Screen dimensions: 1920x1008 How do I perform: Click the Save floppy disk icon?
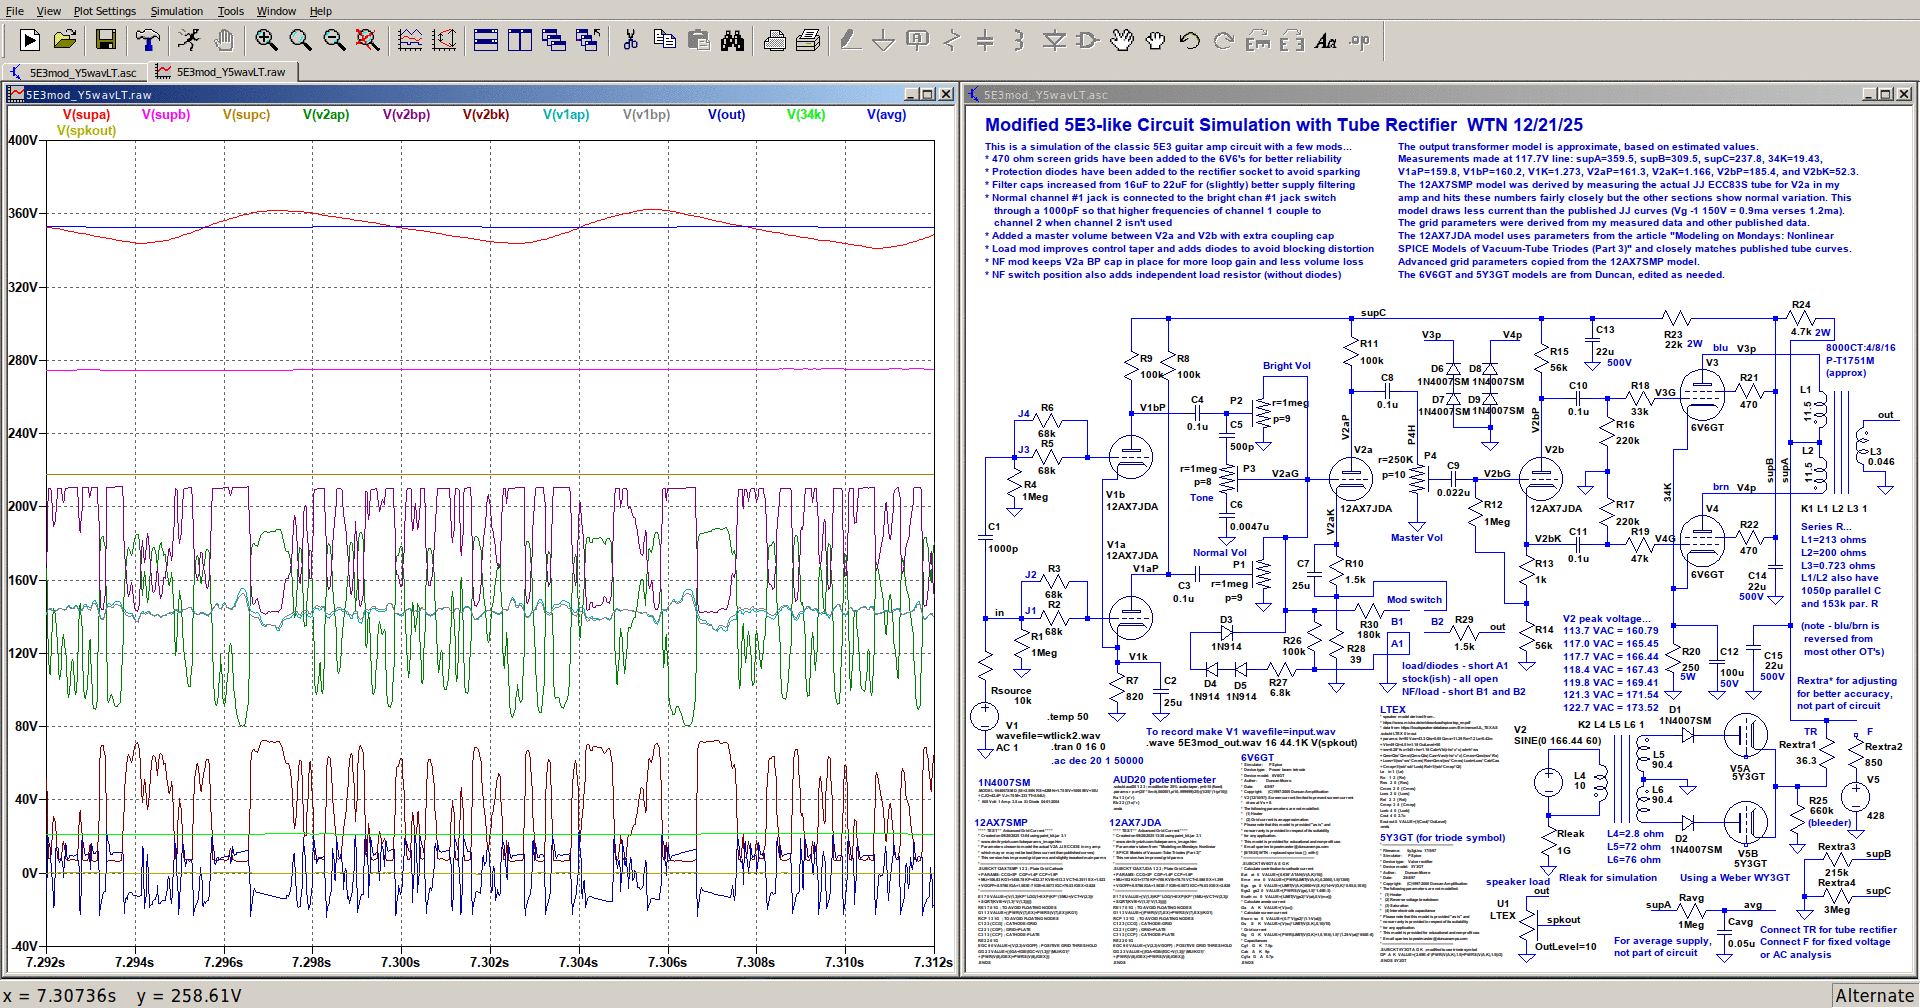(x=106, y=40)
